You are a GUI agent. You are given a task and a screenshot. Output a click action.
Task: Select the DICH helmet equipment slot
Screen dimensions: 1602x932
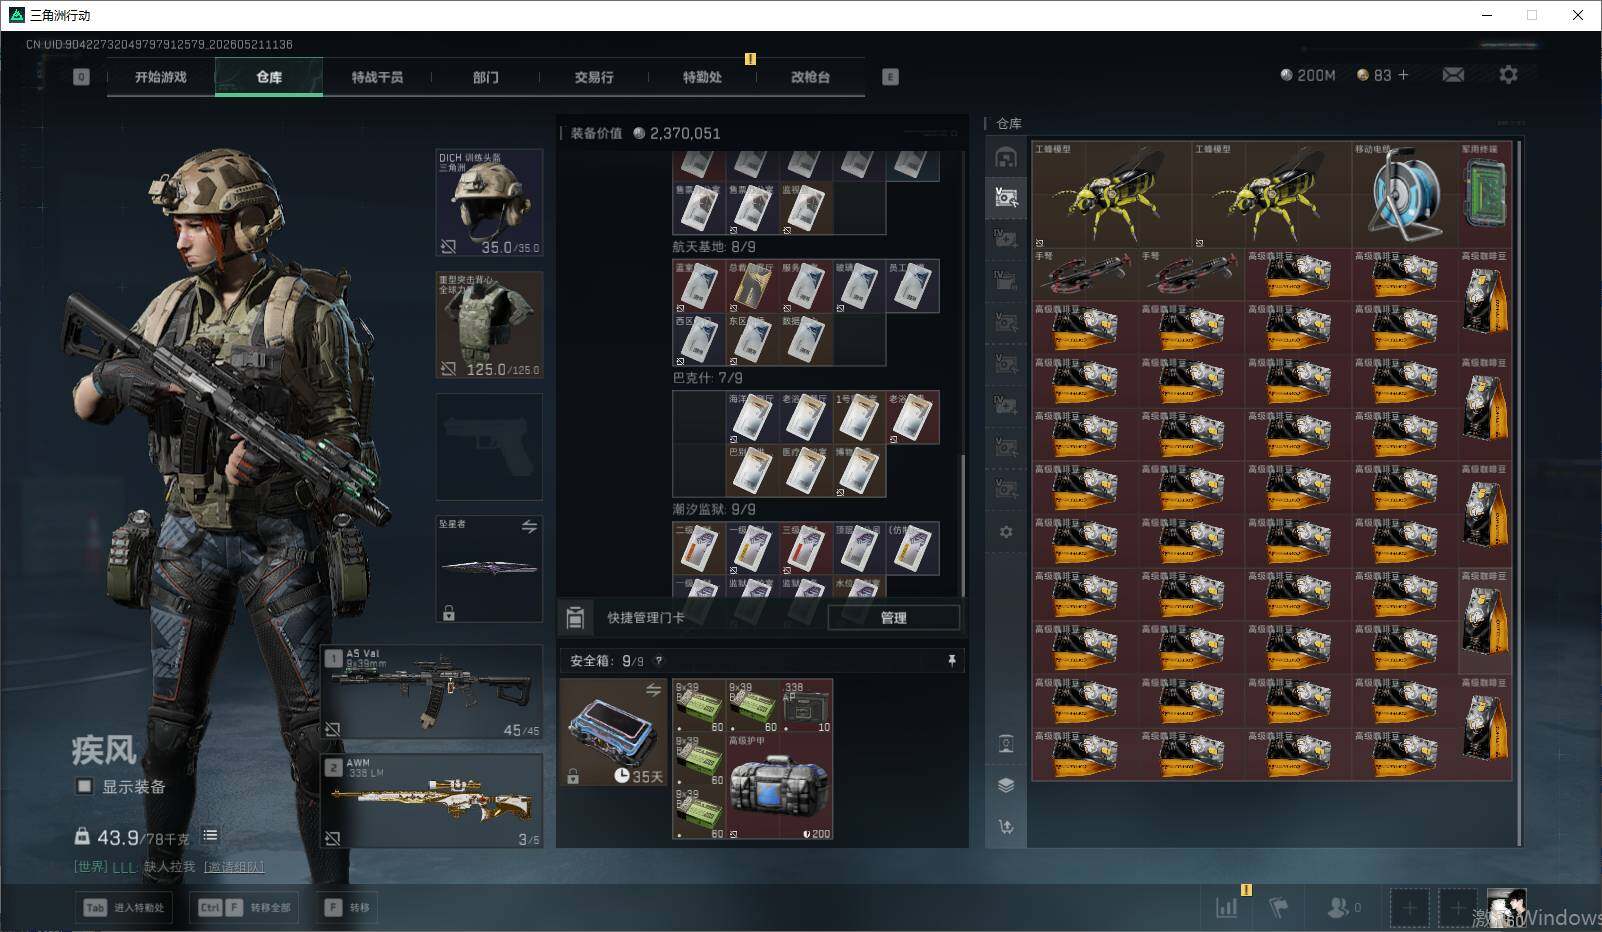pyautogui.click(x=490, y=202)
